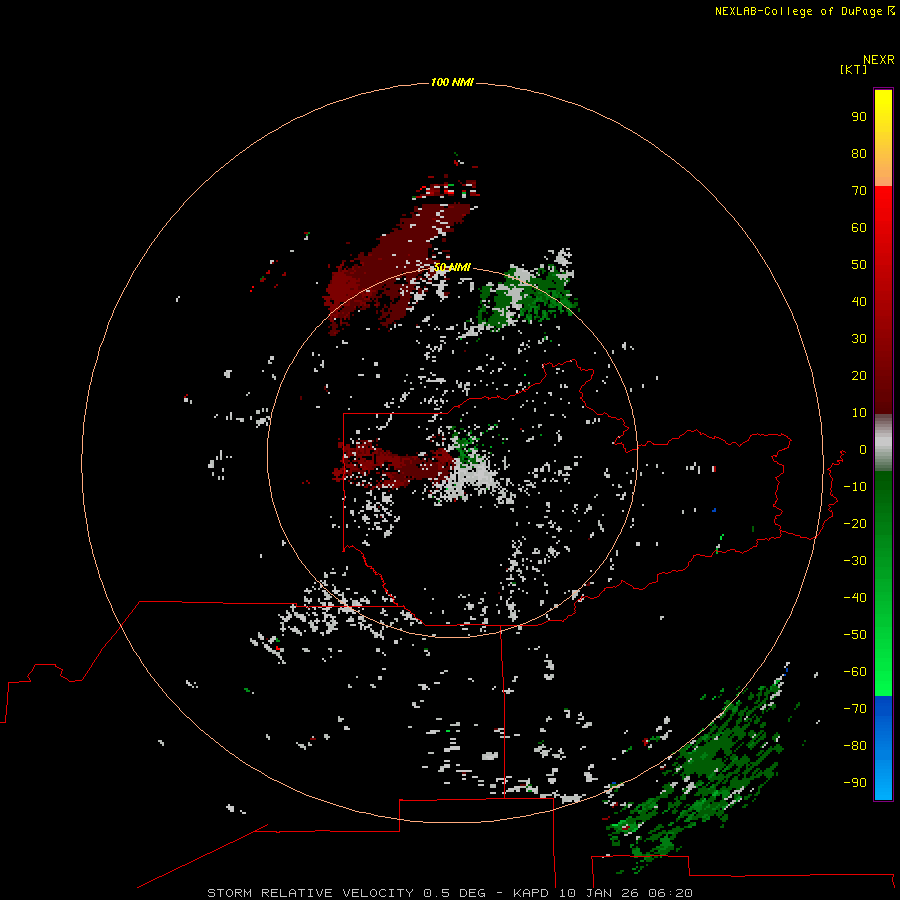Click the -40 value on velocity scale
This screenshot has width=900, height=900.
(855, 598)
